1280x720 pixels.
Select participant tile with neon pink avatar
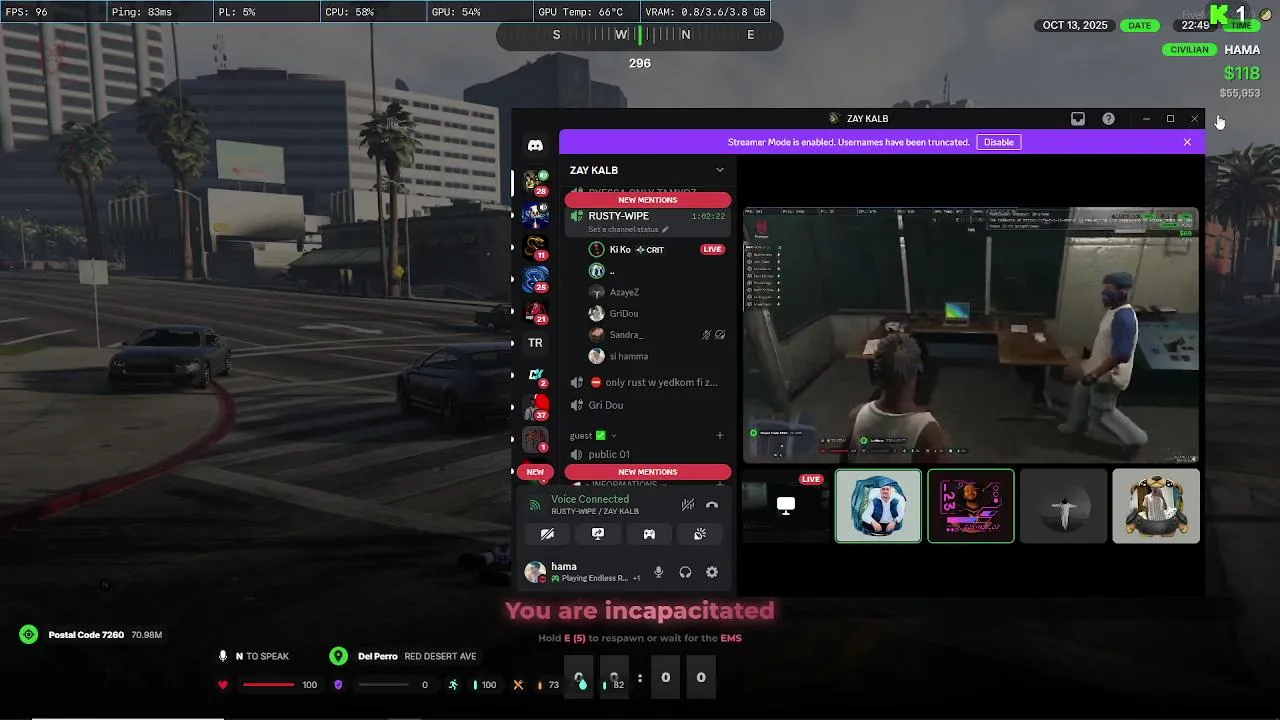(971, 506)
